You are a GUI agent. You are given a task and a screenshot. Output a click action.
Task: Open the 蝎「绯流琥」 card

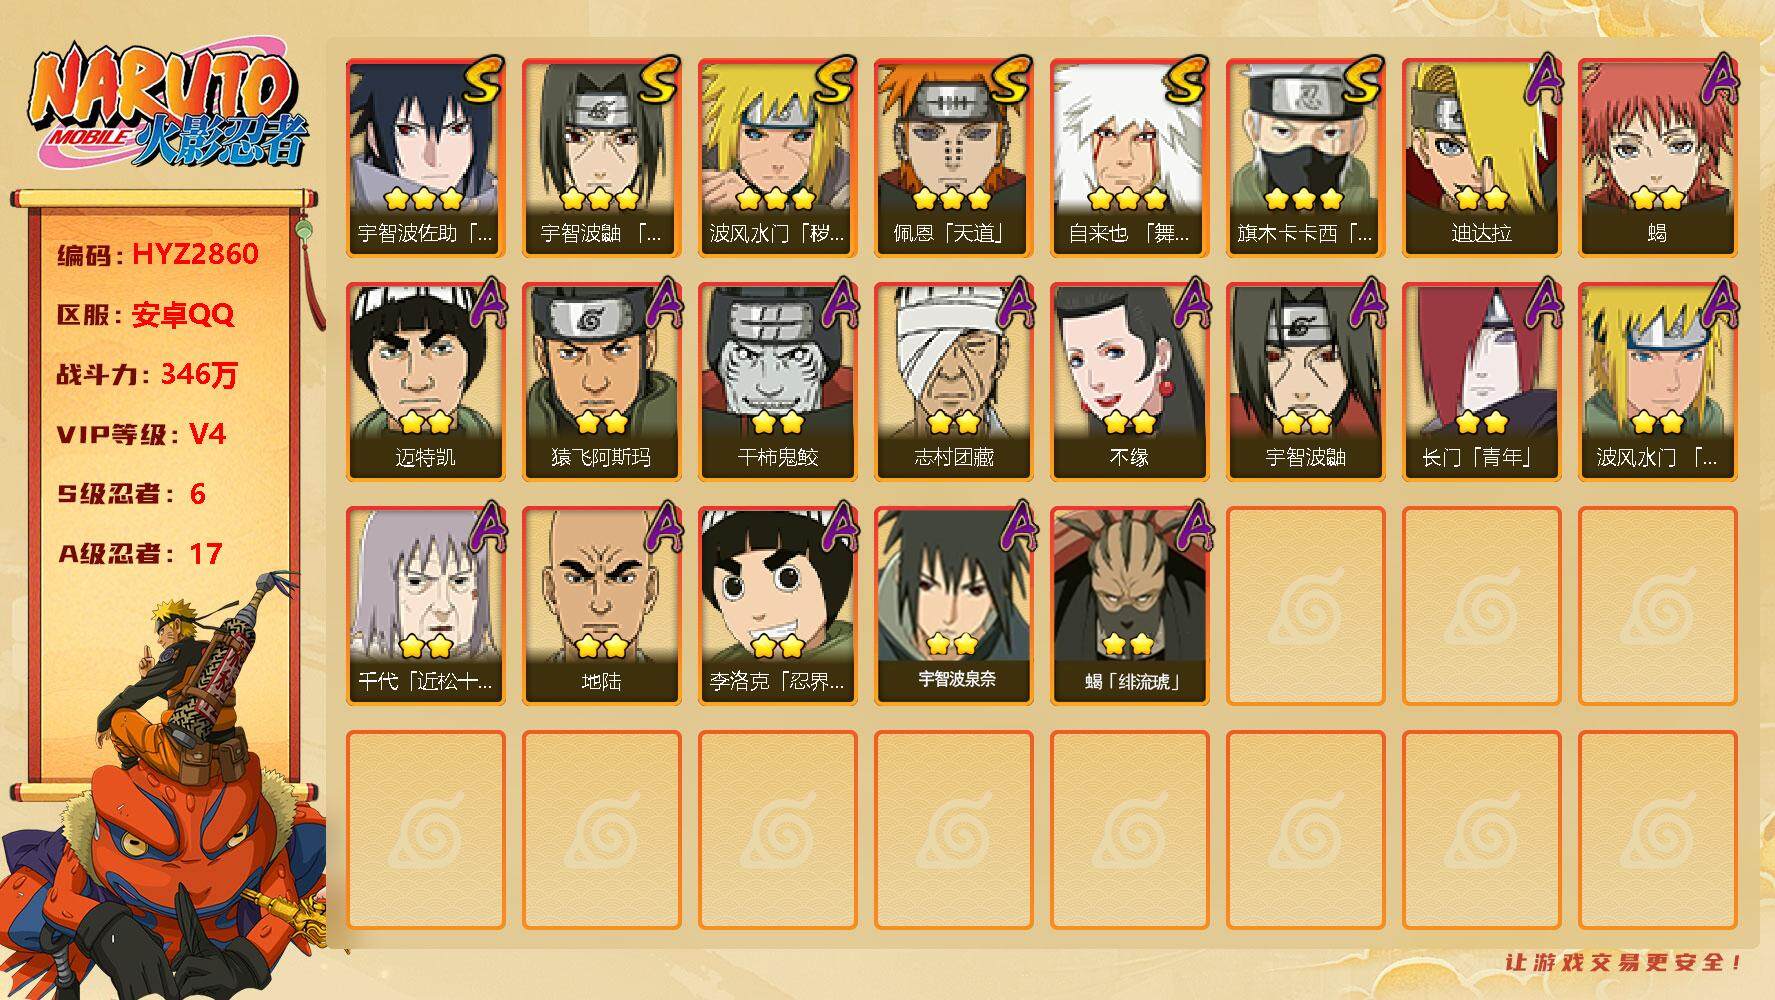pyautogui.click(x=1129, y=606)
